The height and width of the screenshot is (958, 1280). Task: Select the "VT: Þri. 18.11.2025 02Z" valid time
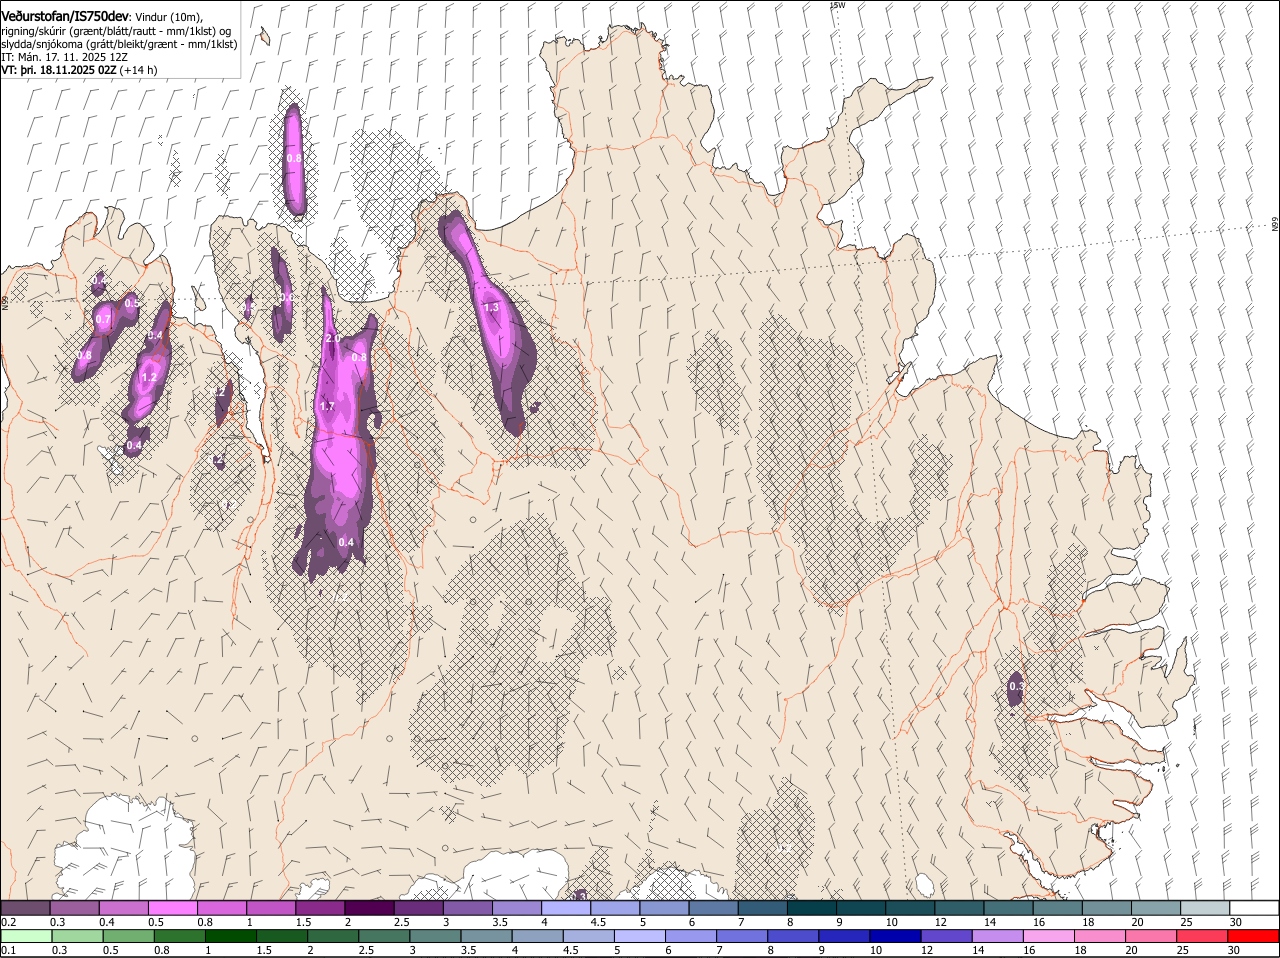pyautogui.click(x=59, y=71)
